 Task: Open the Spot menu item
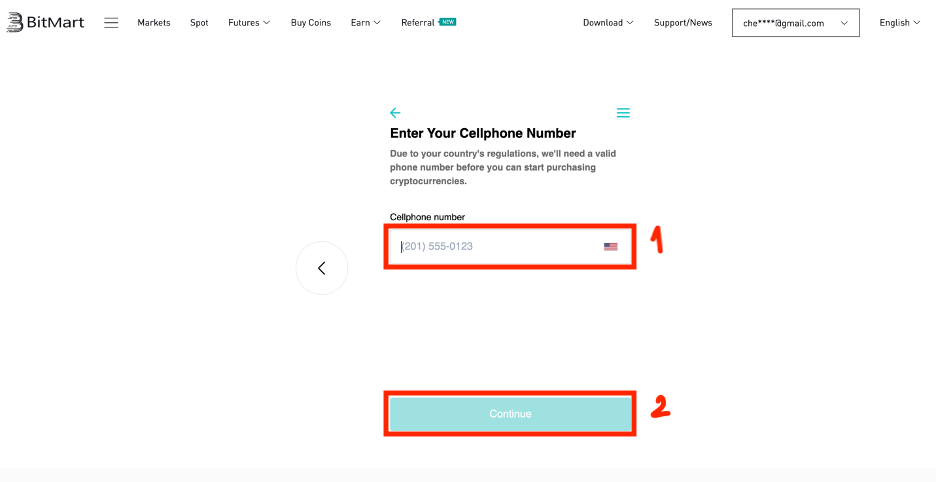tap(199, 23)
